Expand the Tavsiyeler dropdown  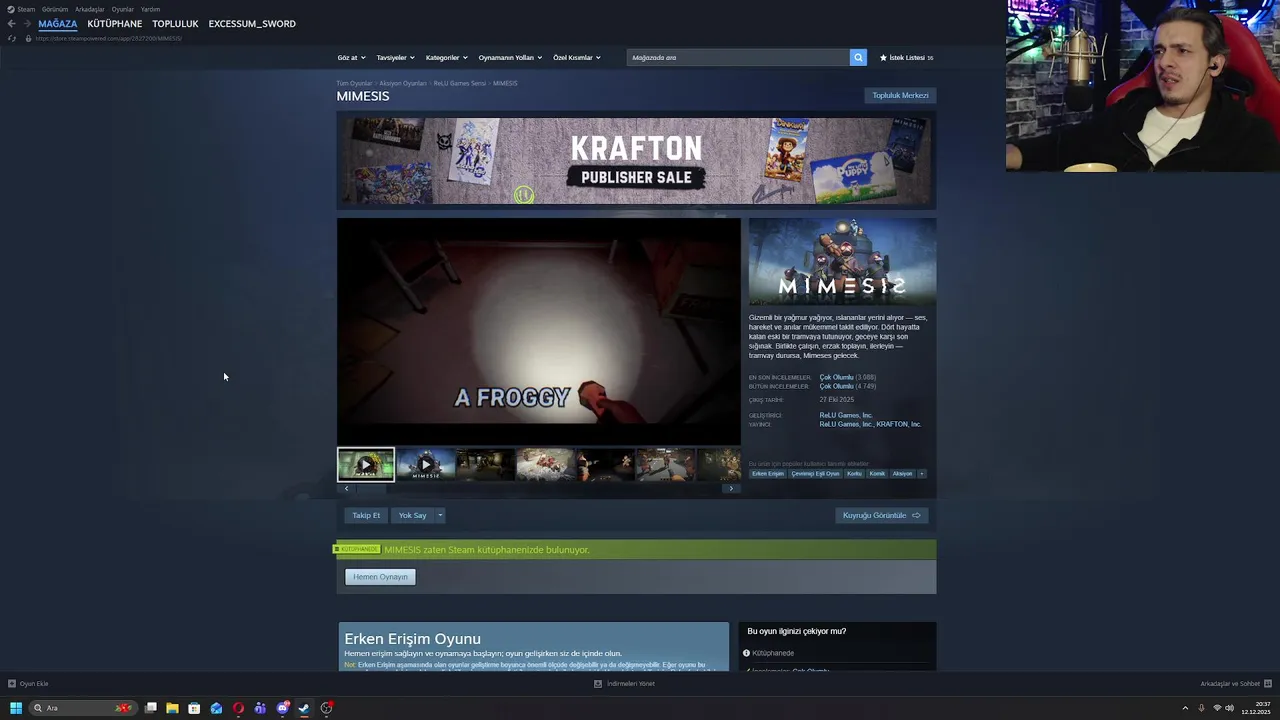point(395,58)
